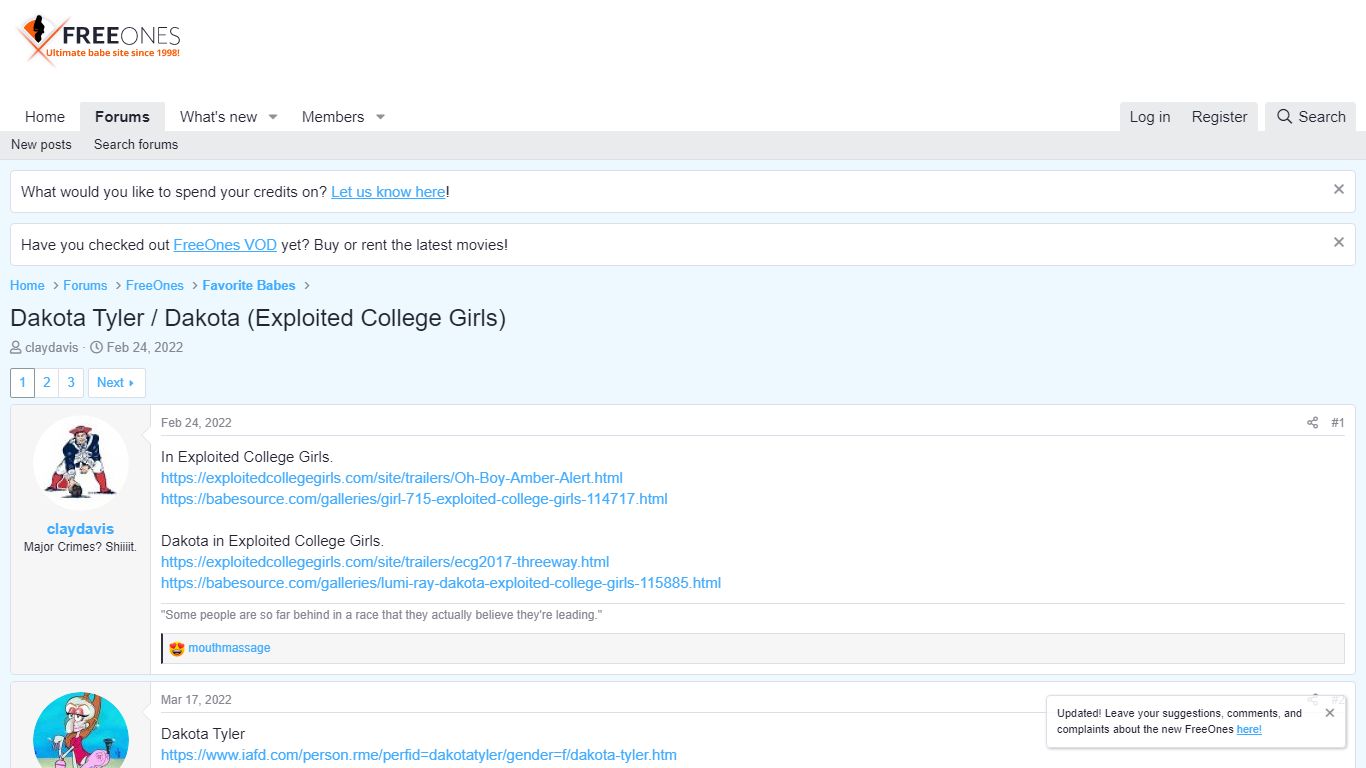Open the Home navigation tab
1366x768 pixels.
pos(45,117)
